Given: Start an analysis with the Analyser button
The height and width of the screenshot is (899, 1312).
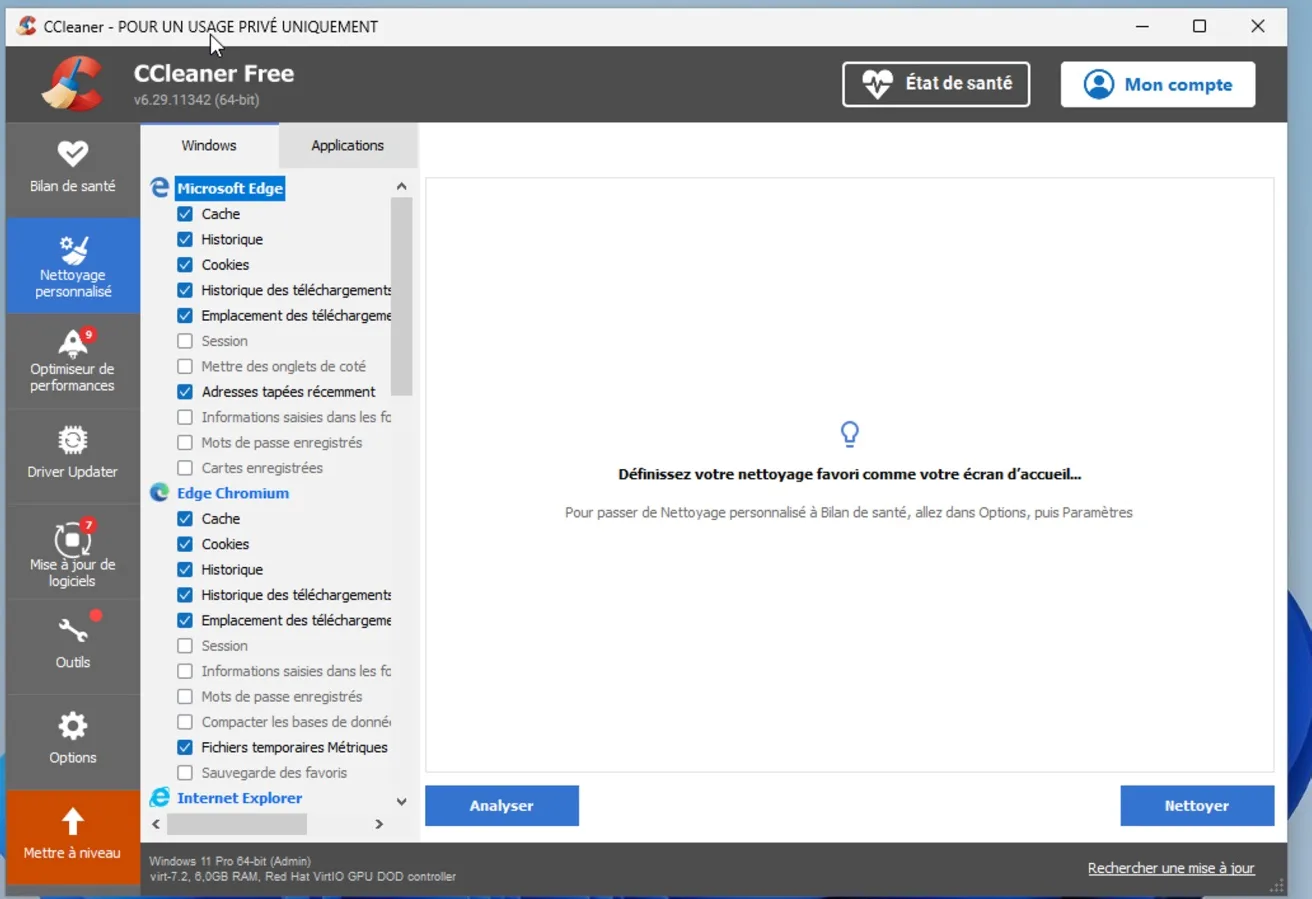Looking at the screenshot, I should (501, 805).
